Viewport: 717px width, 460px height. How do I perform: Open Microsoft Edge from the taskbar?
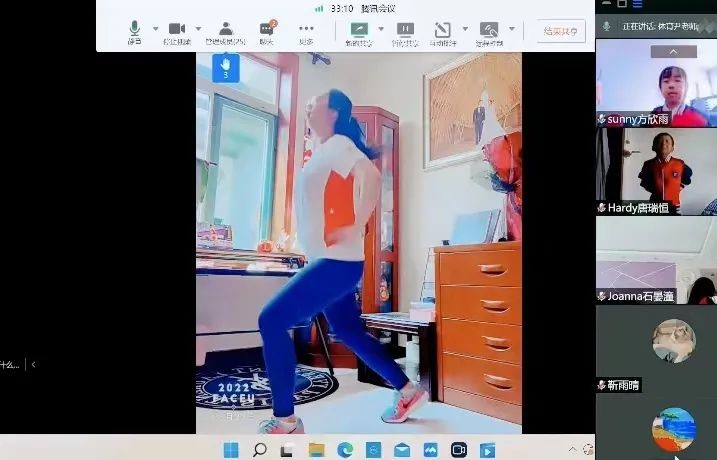345,449
